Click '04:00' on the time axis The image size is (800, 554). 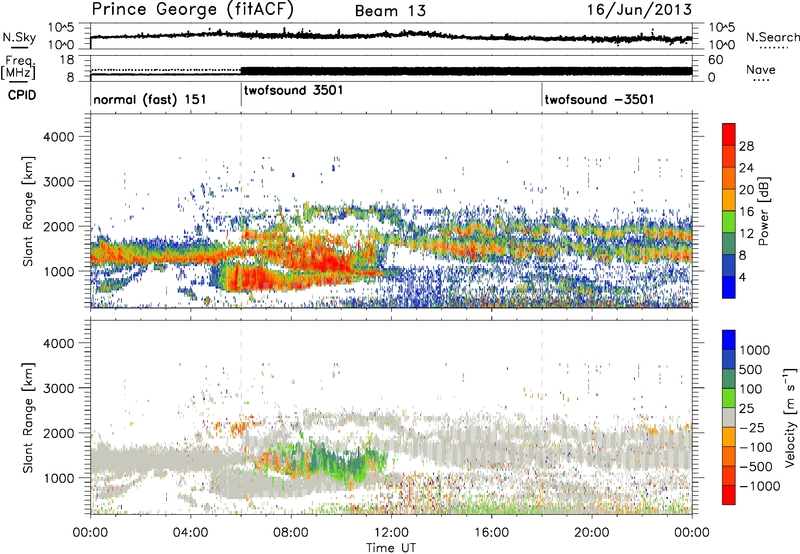(190, 533)
